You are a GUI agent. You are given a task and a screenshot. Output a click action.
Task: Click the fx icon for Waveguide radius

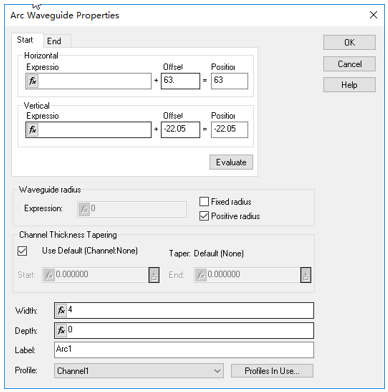[x=84, y=209]
